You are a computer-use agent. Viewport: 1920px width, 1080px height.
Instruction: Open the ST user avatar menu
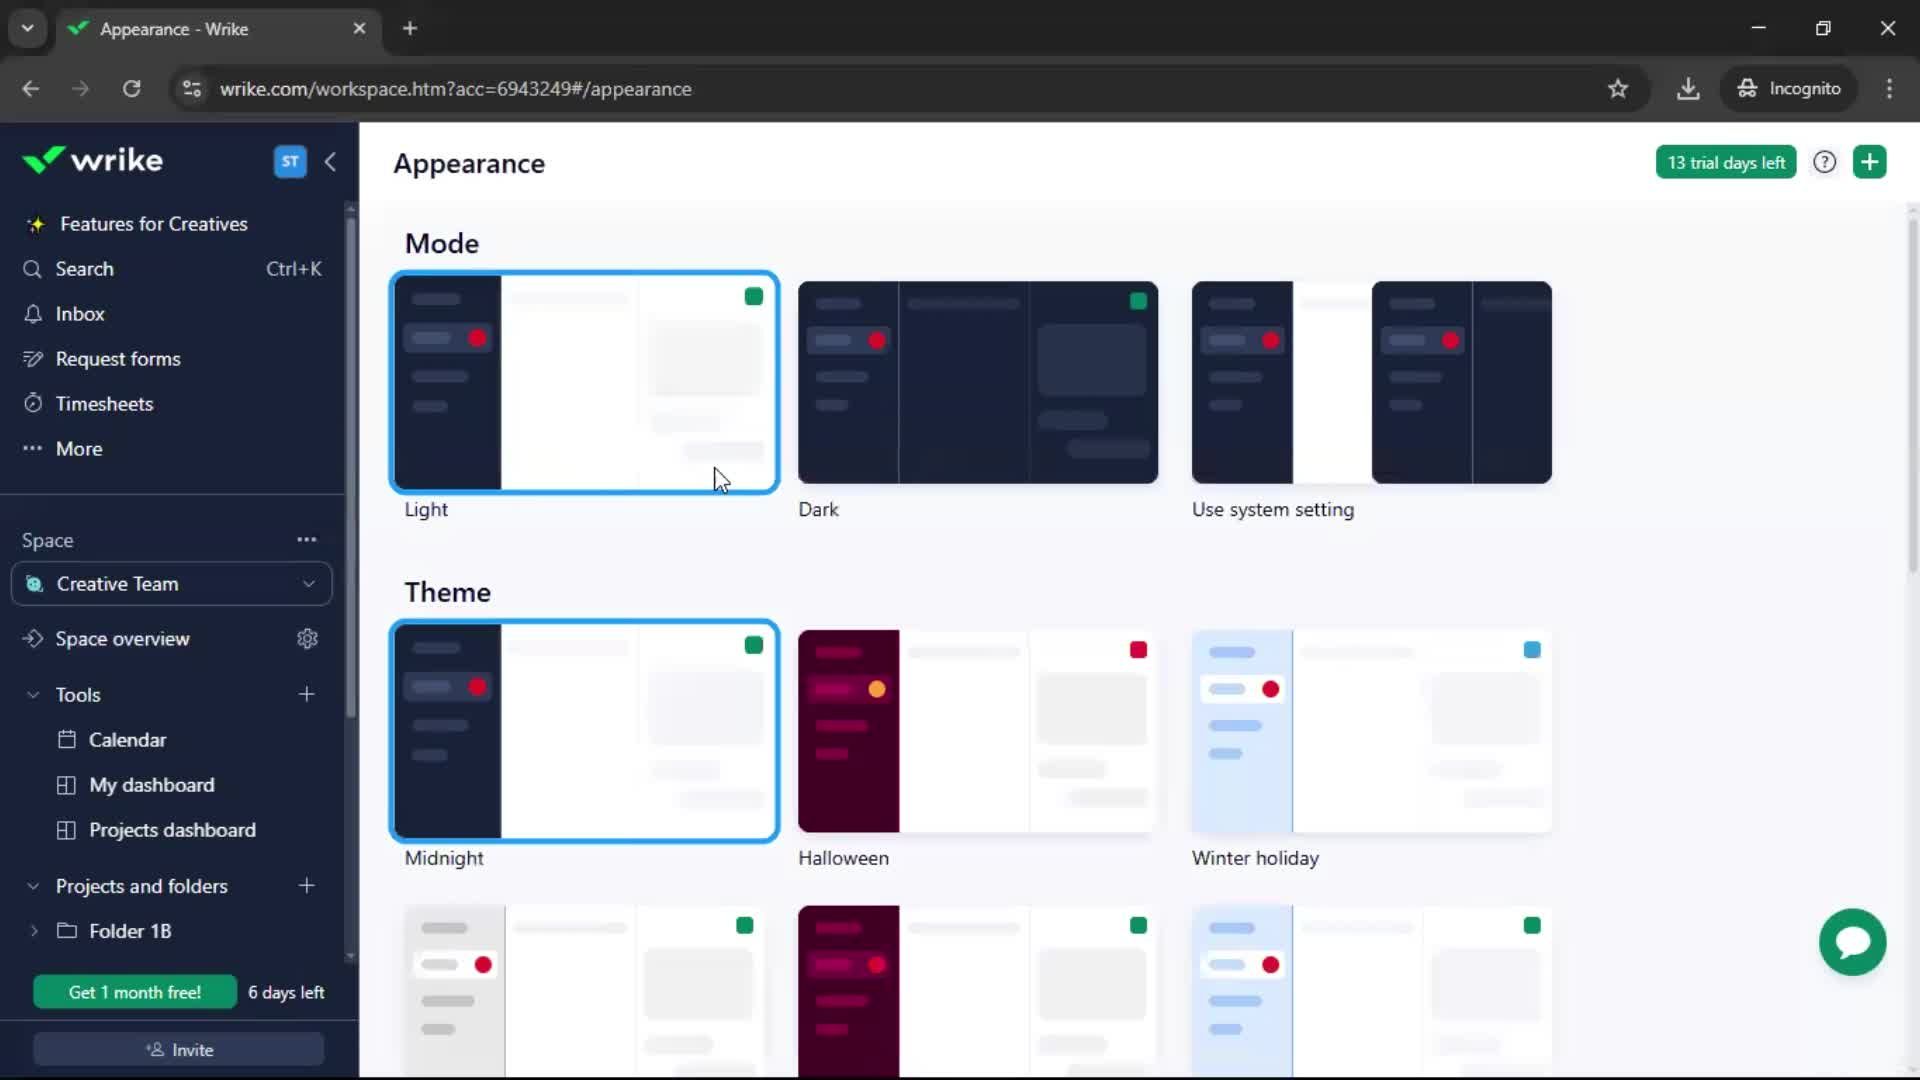click(290, 161)
